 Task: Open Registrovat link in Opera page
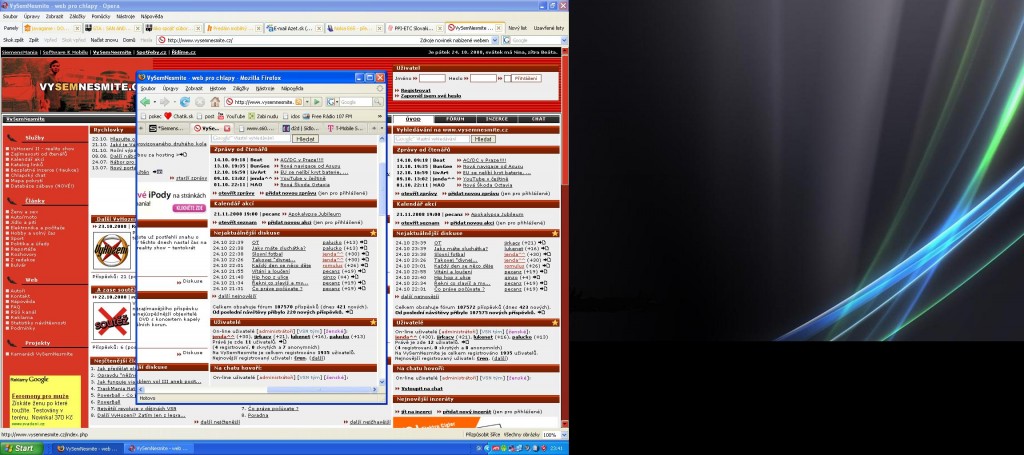pos(415,90)
